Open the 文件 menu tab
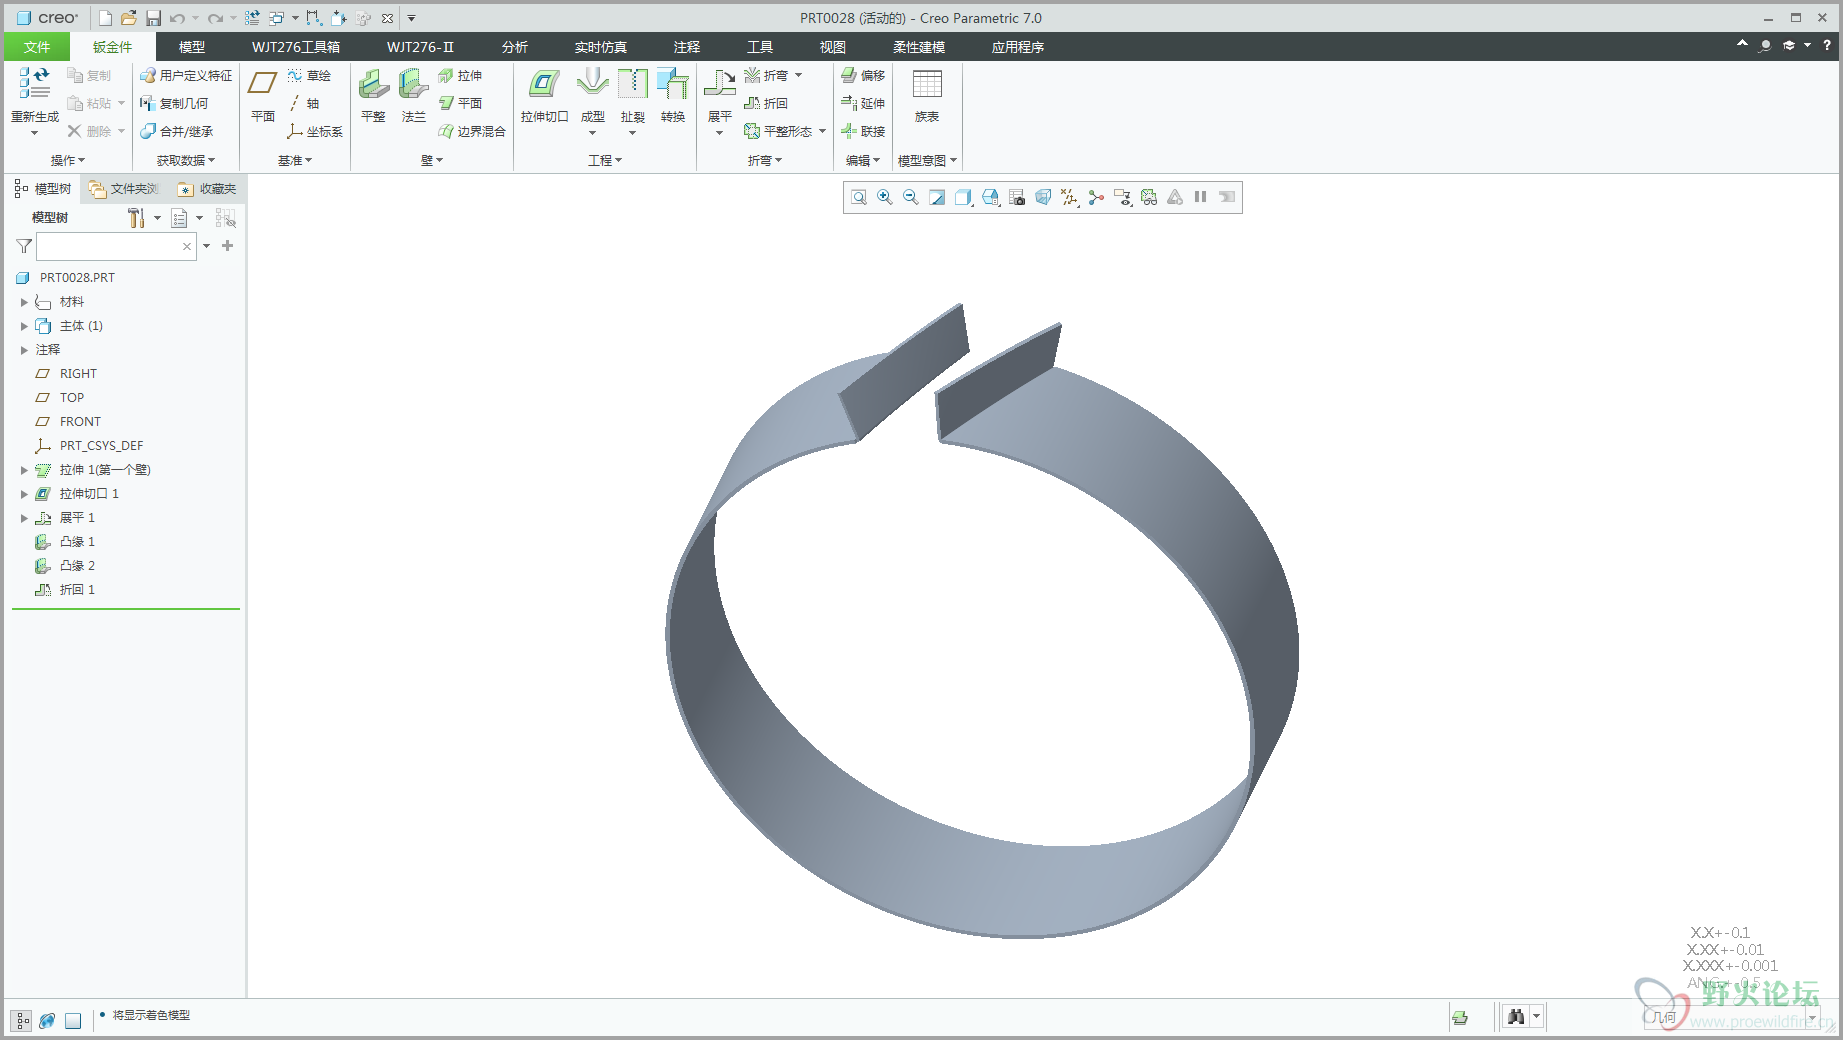 pos(37,47)
